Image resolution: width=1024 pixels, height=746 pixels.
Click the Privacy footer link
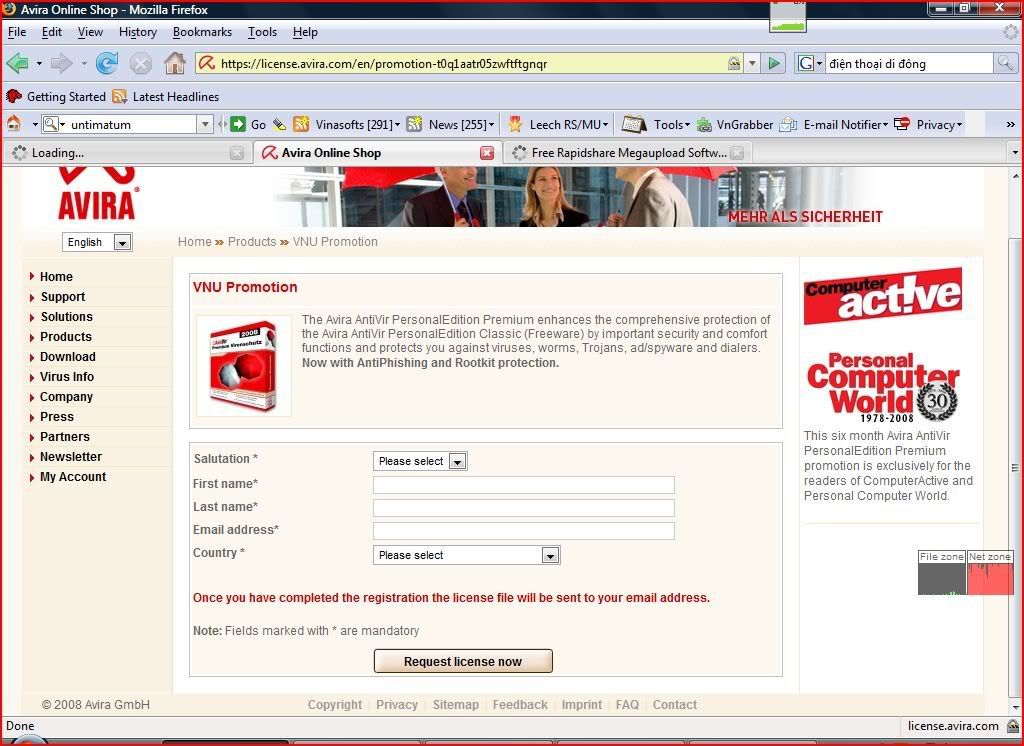[x=397, y=705]
